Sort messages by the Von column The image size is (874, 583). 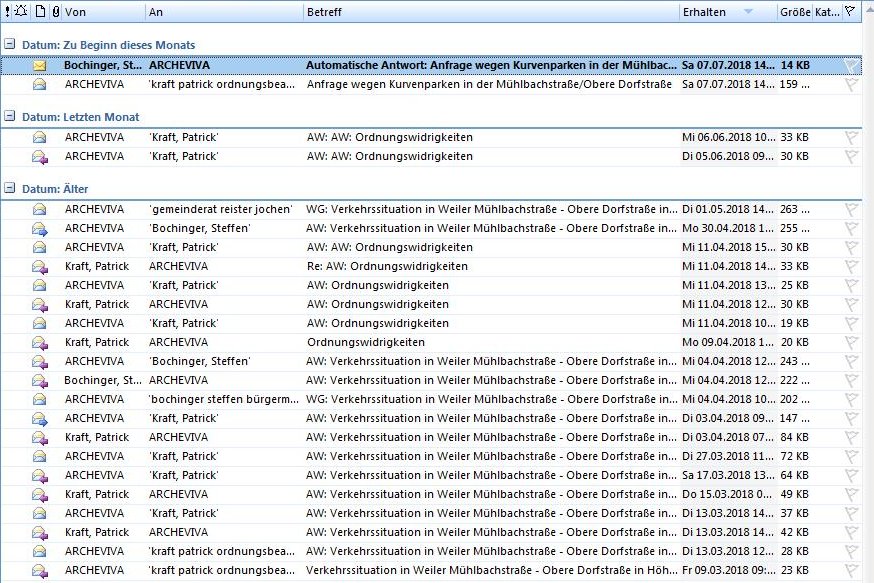(75, 12)
